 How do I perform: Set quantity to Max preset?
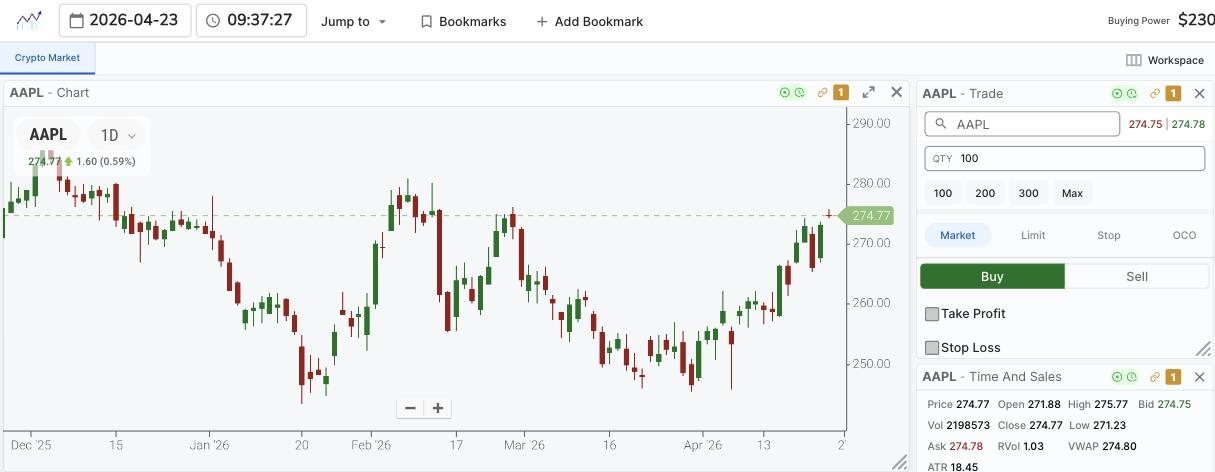coord(1072,193)
